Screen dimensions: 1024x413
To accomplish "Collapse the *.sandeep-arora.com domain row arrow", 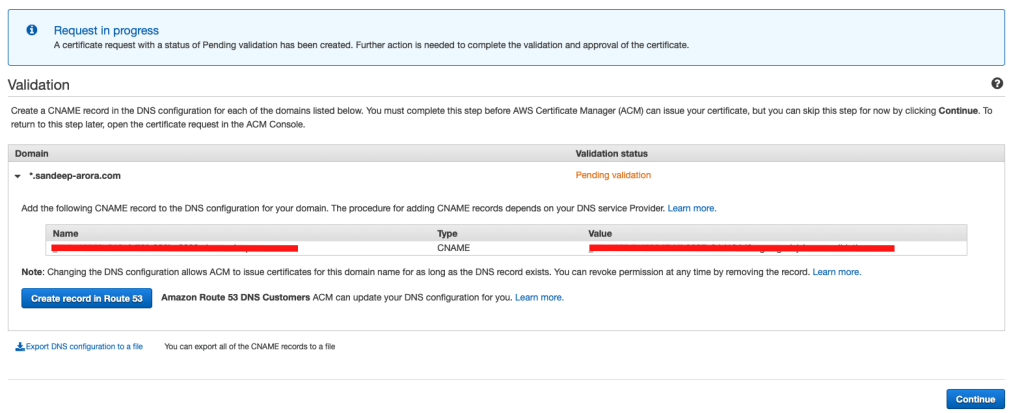I will 18,175.
